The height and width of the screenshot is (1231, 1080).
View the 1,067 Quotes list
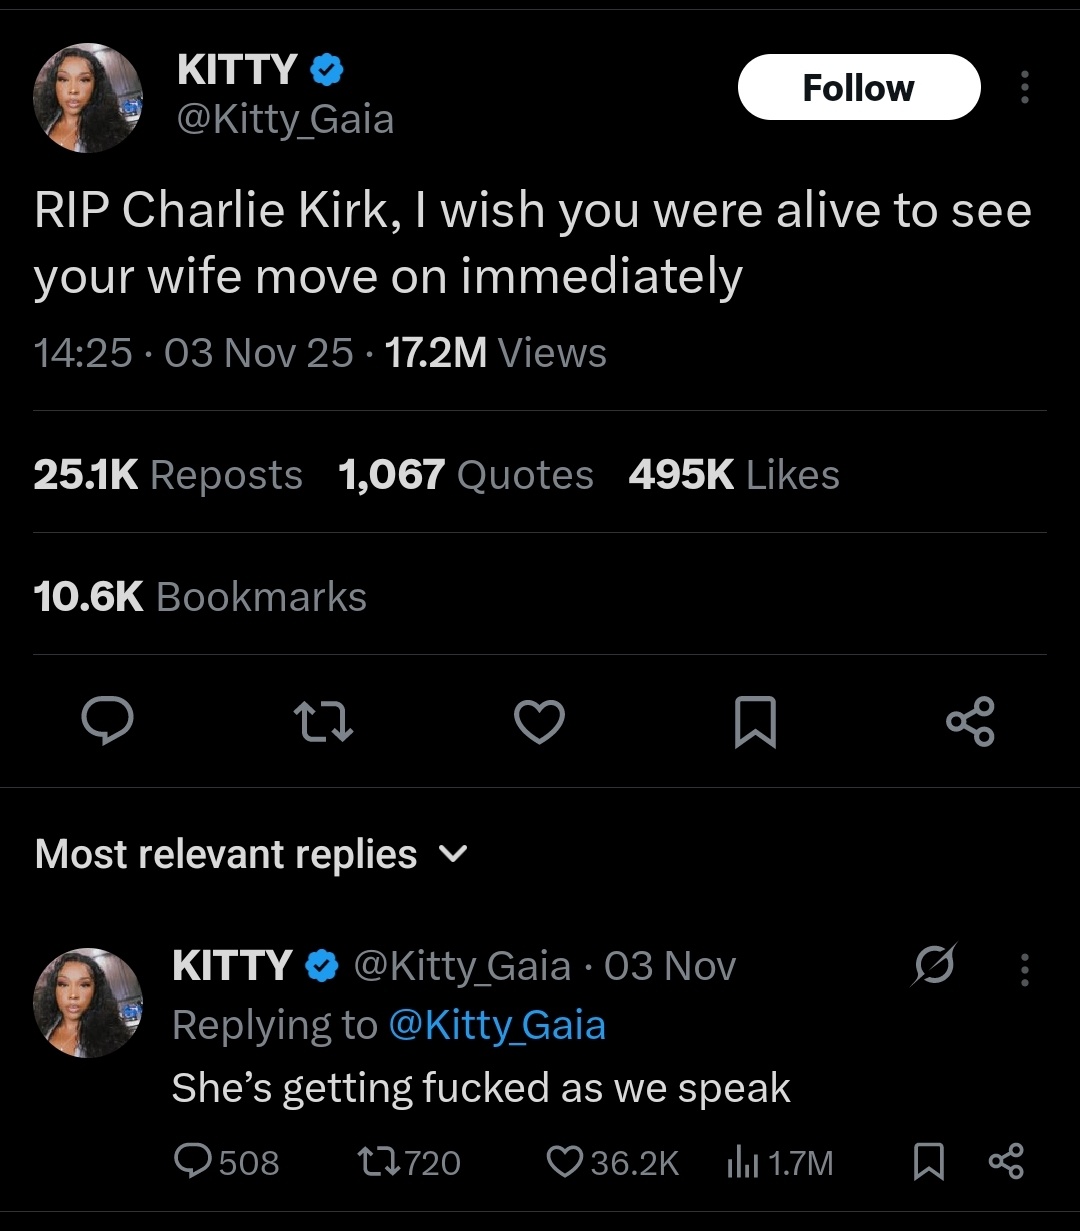coord(465,475)
